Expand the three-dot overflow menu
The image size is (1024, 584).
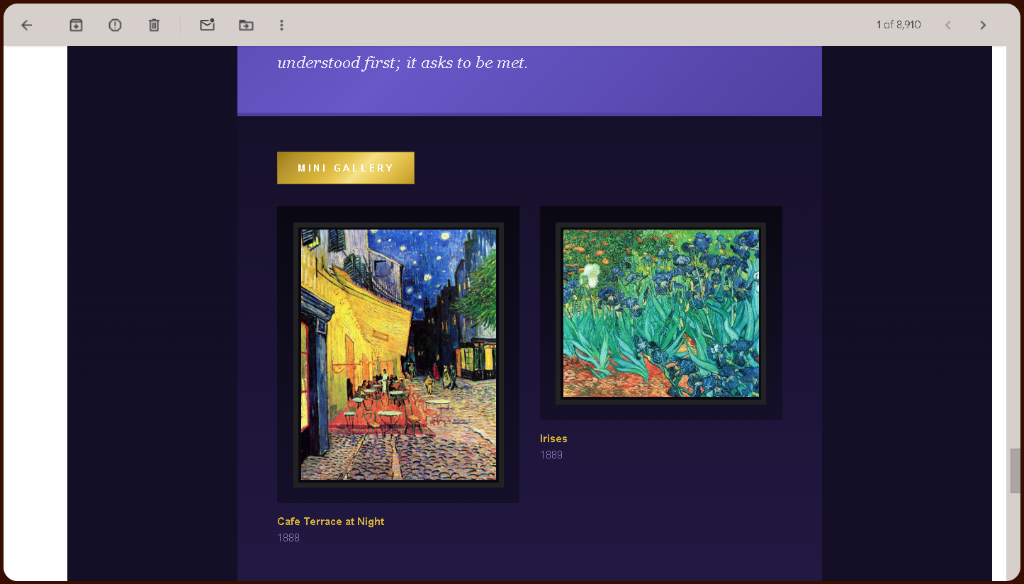click(x=281, y=25)
